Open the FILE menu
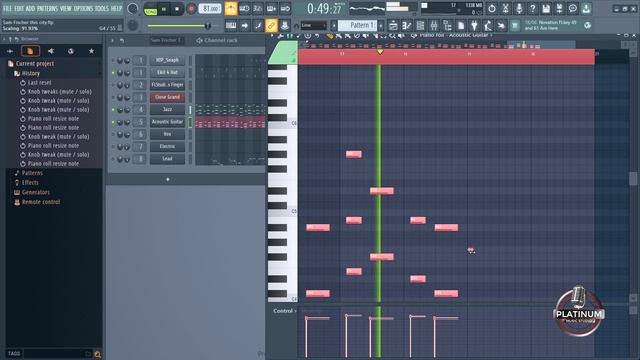 (x=7, y=8)
